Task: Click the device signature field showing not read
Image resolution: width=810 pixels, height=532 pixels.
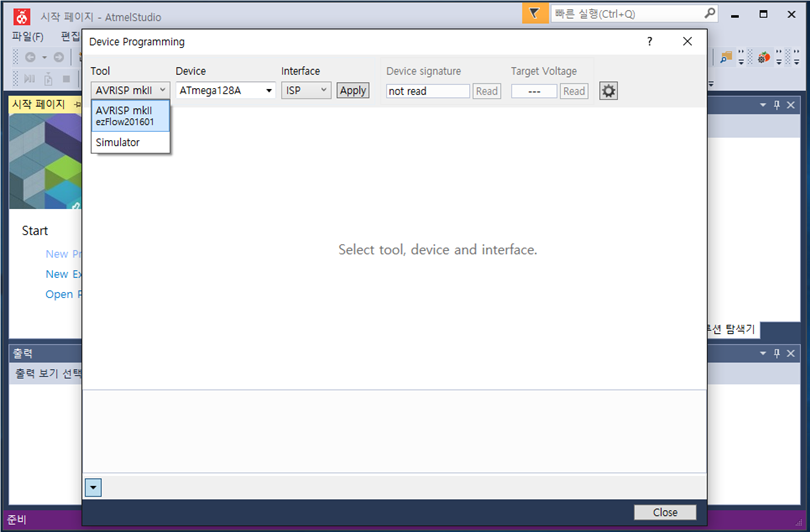Action: click(428, 91)
